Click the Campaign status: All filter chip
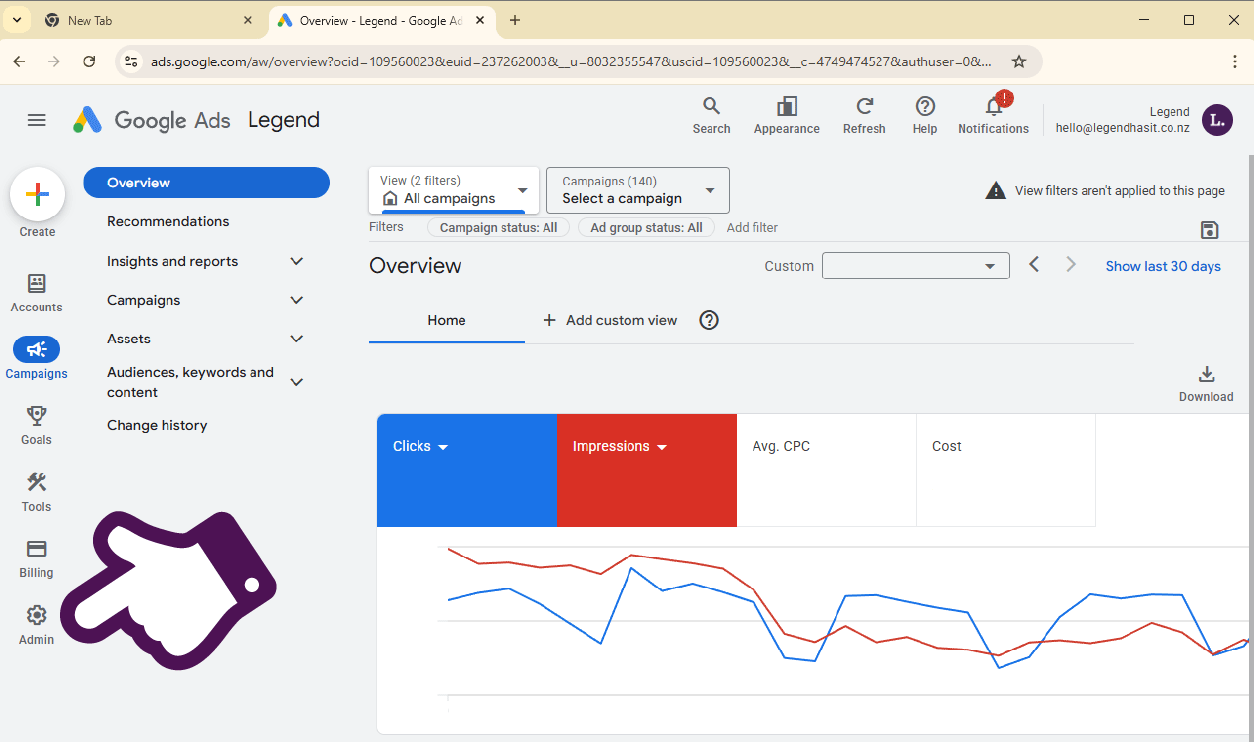The width and height of the screenshot is (1254, 742). tap(499, 228)
